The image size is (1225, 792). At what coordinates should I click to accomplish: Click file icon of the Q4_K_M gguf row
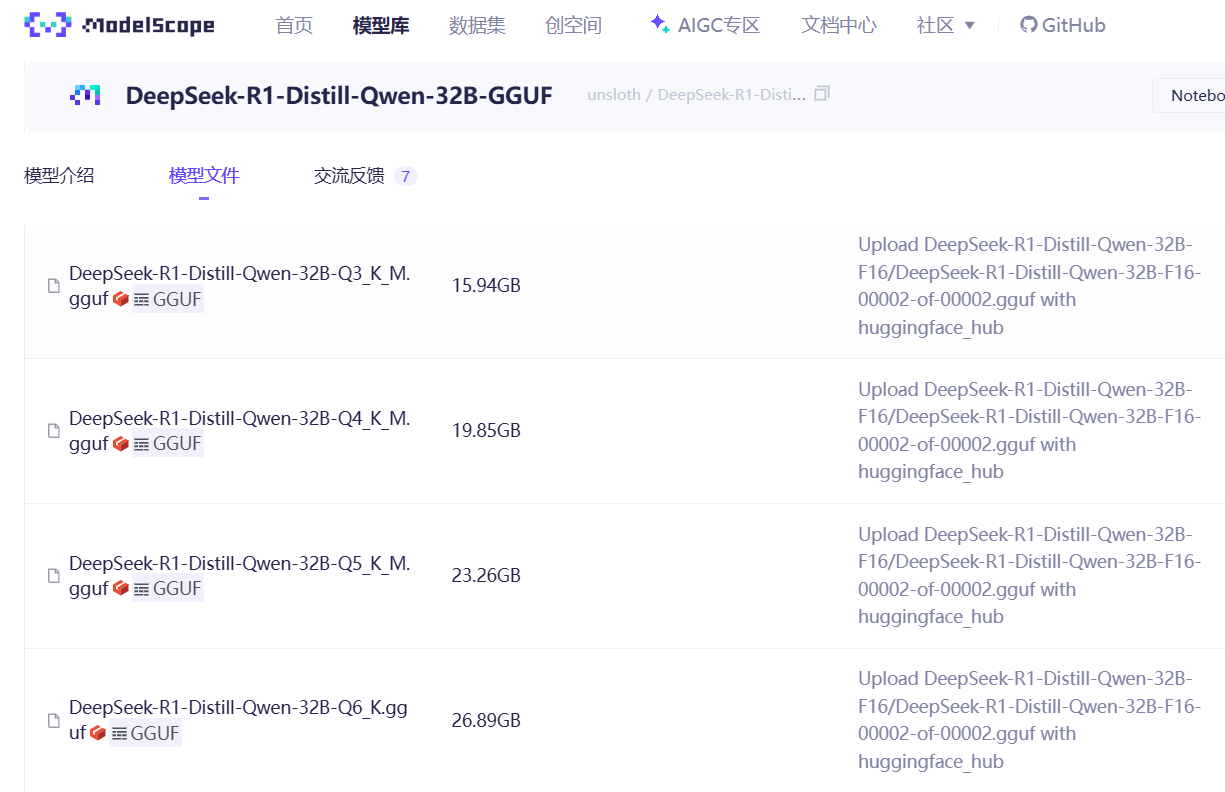54,431
